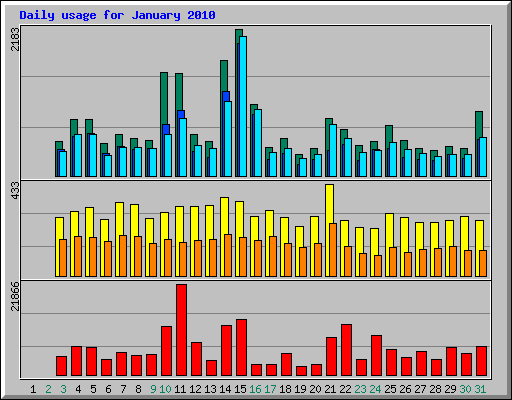Click day label 27 on the x-axis
This screenshot has width=512, height=400.
click(420, 389)
